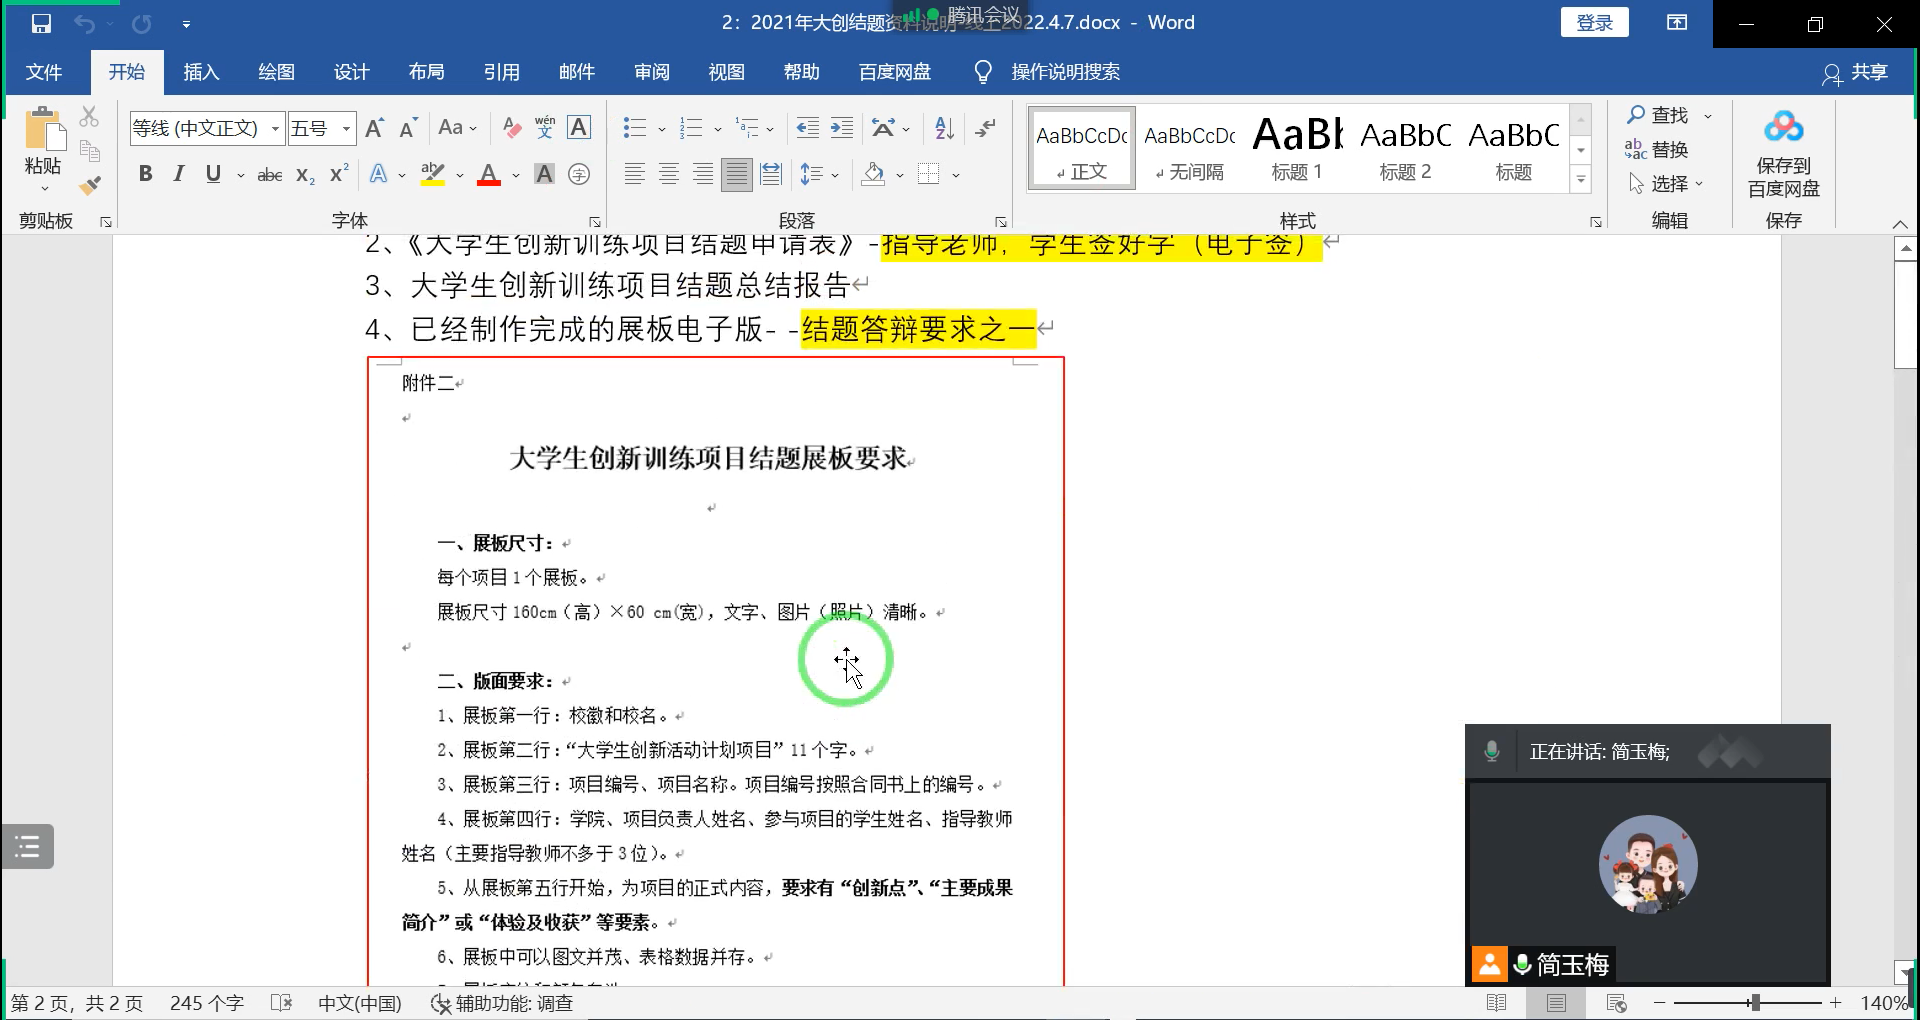This screenshot has width=1920, height=1020.
Task: Open the 审阅 ribbon tab
Action: click(652, 72)
